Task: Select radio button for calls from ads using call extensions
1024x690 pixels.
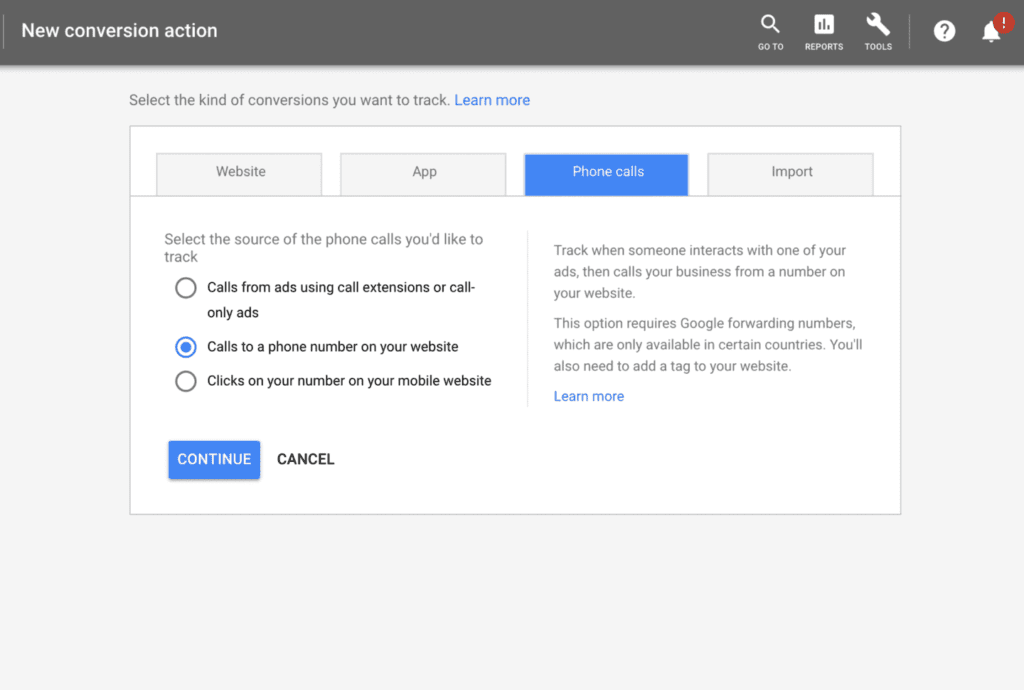Action: coord(186,288)
